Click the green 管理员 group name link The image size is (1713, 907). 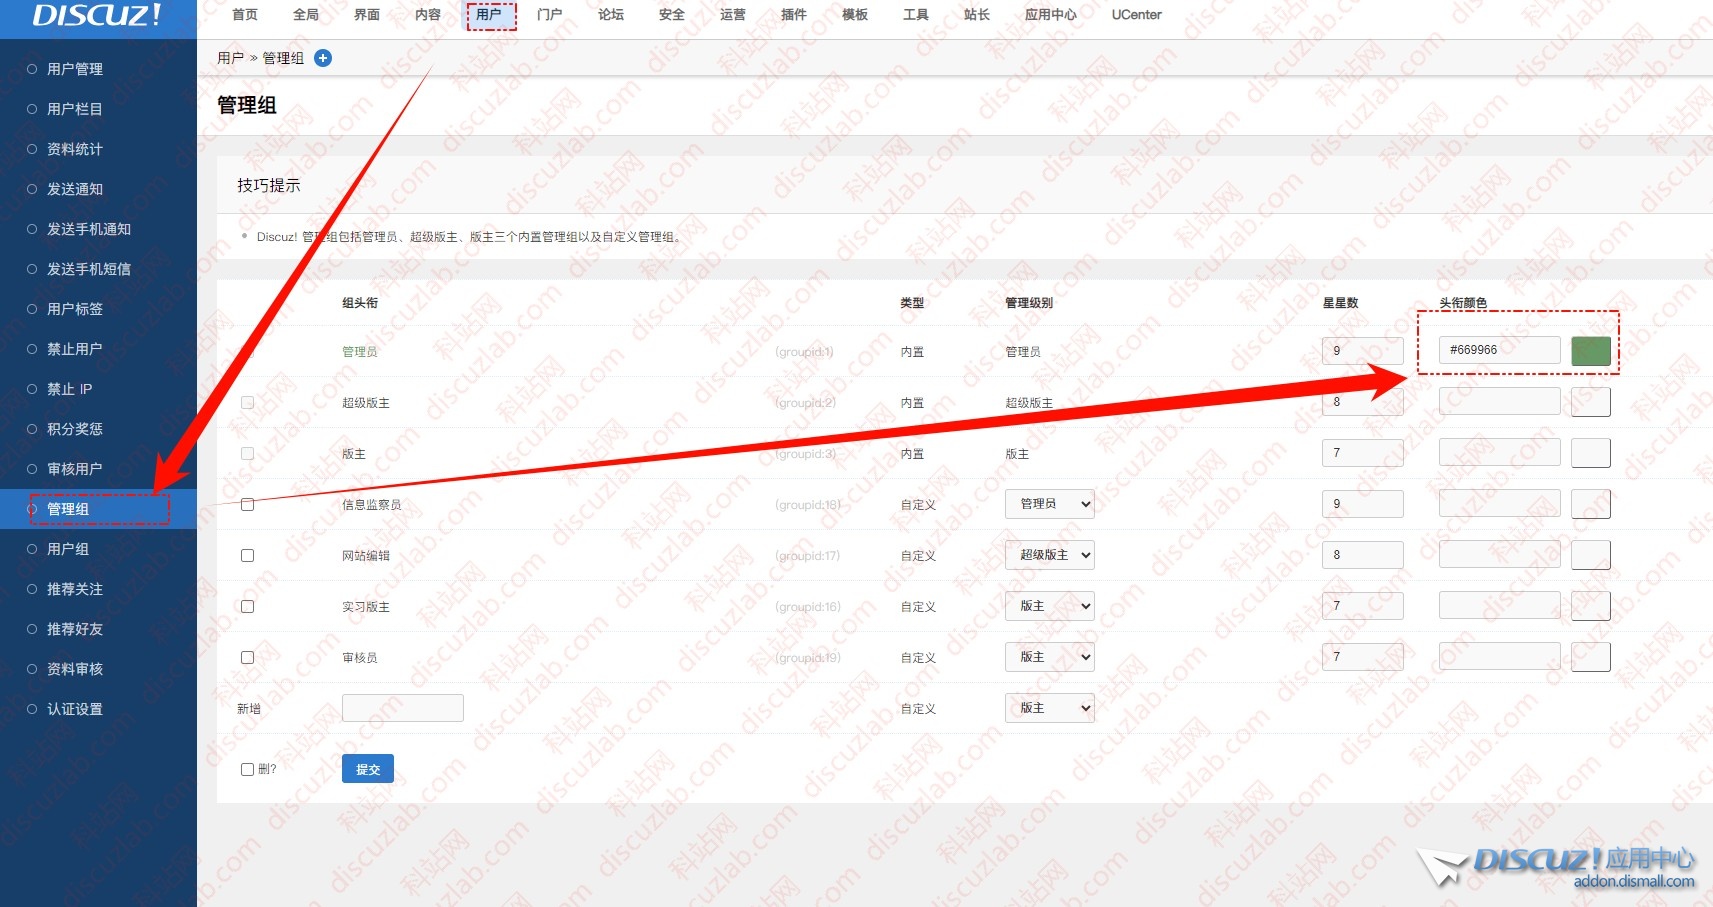click(360, 352)
